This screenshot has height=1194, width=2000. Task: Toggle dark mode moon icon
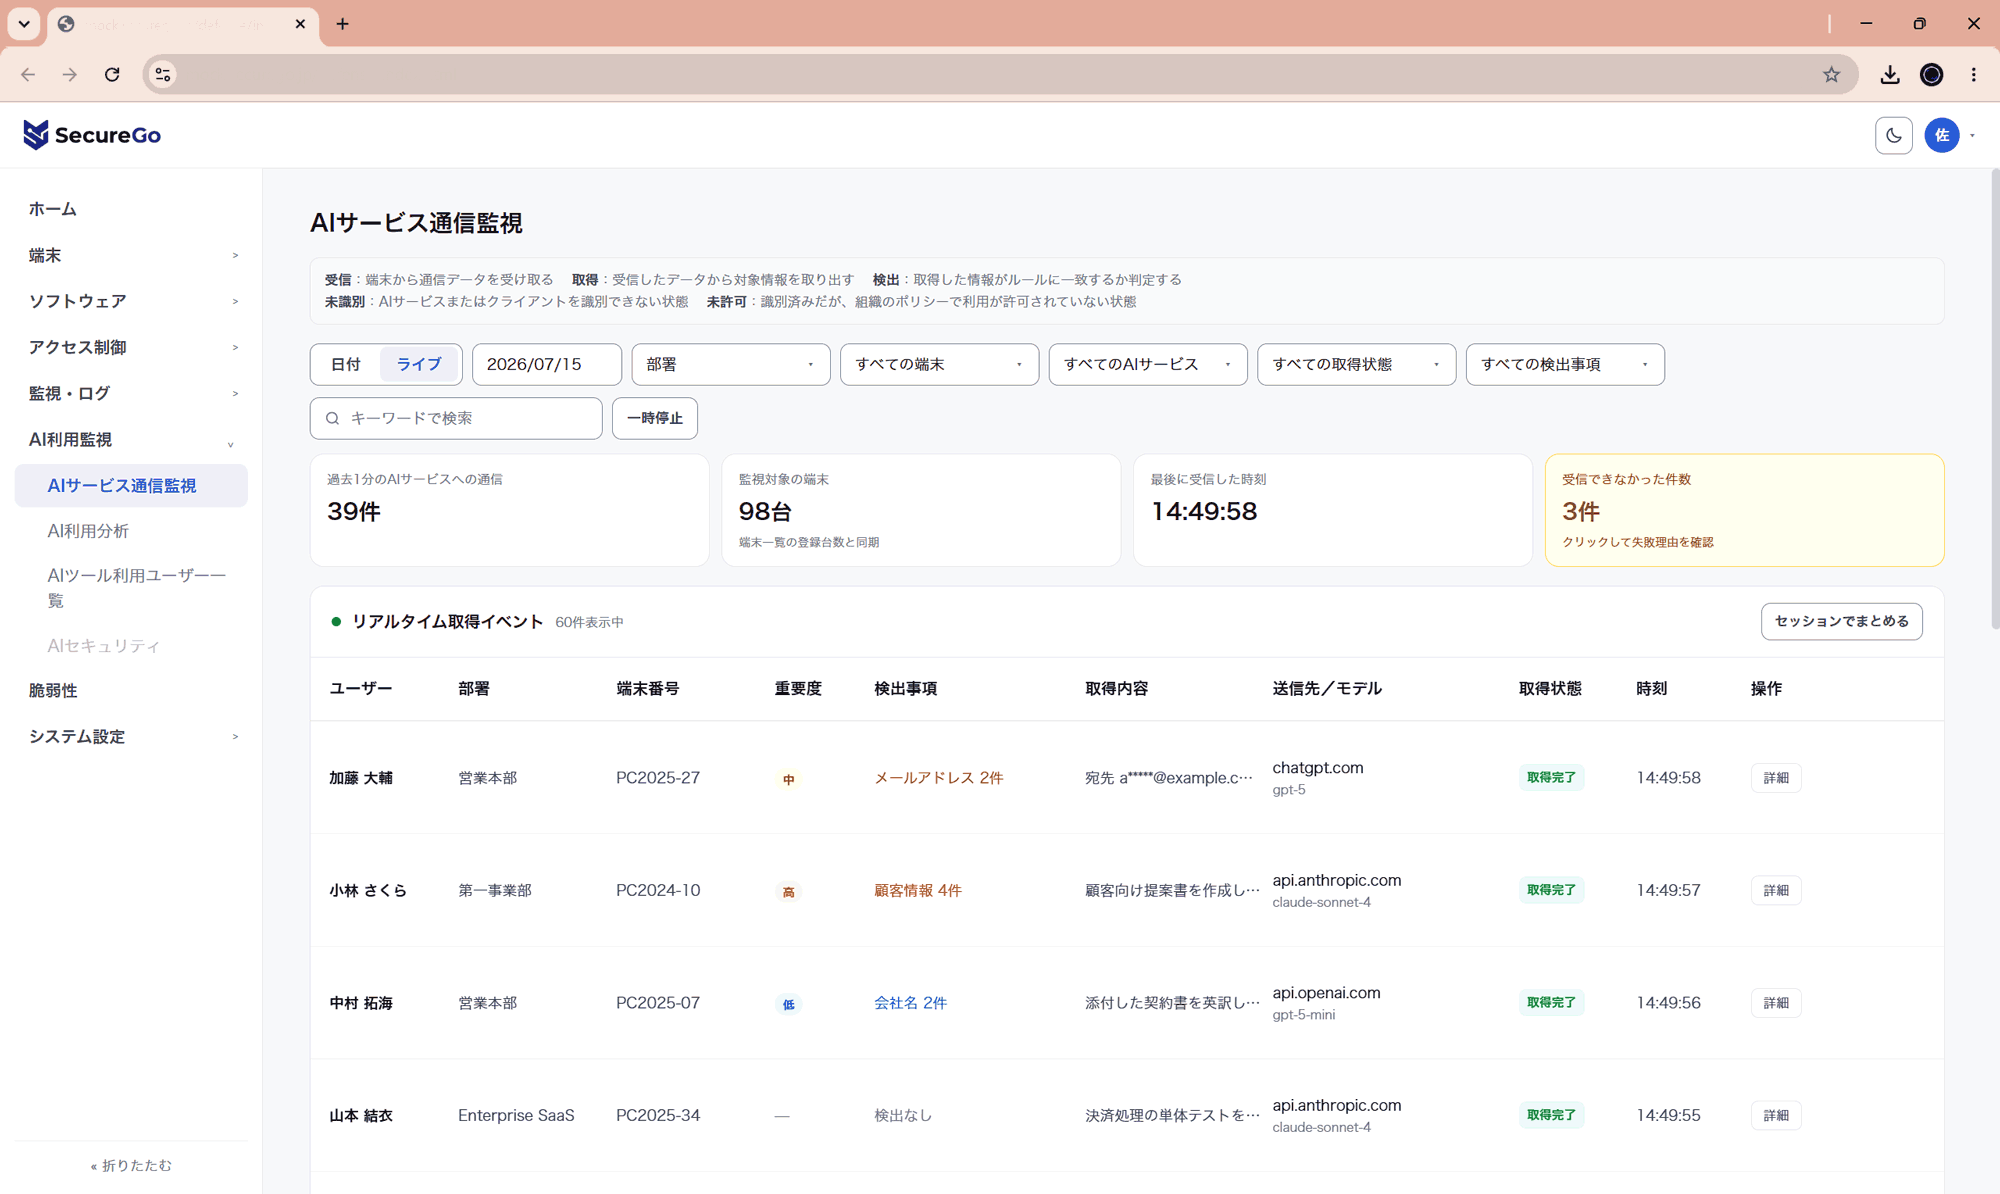click(1893, 135)
